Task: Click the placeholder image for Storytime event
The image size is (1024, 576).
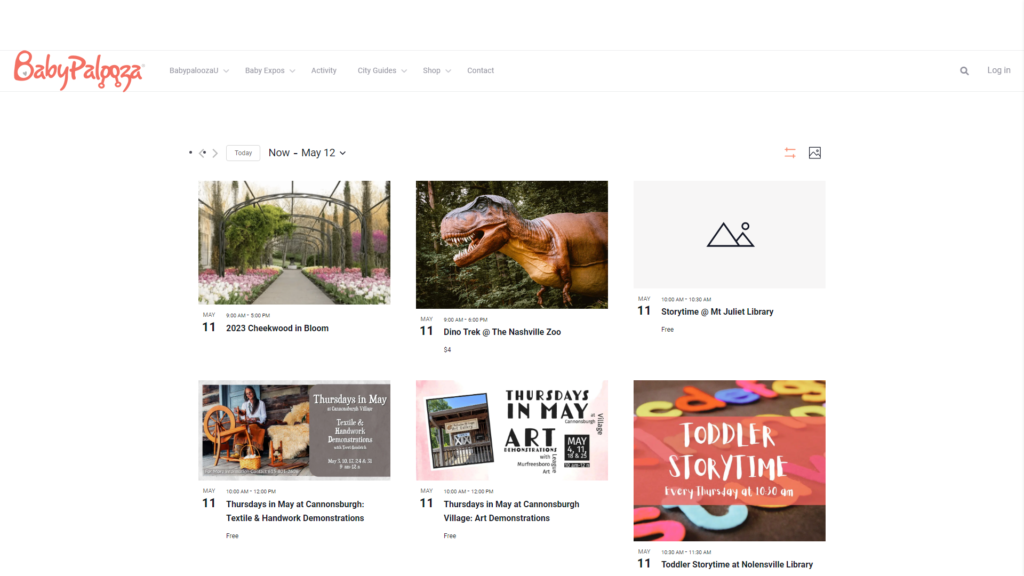Action: click(729, 234)
